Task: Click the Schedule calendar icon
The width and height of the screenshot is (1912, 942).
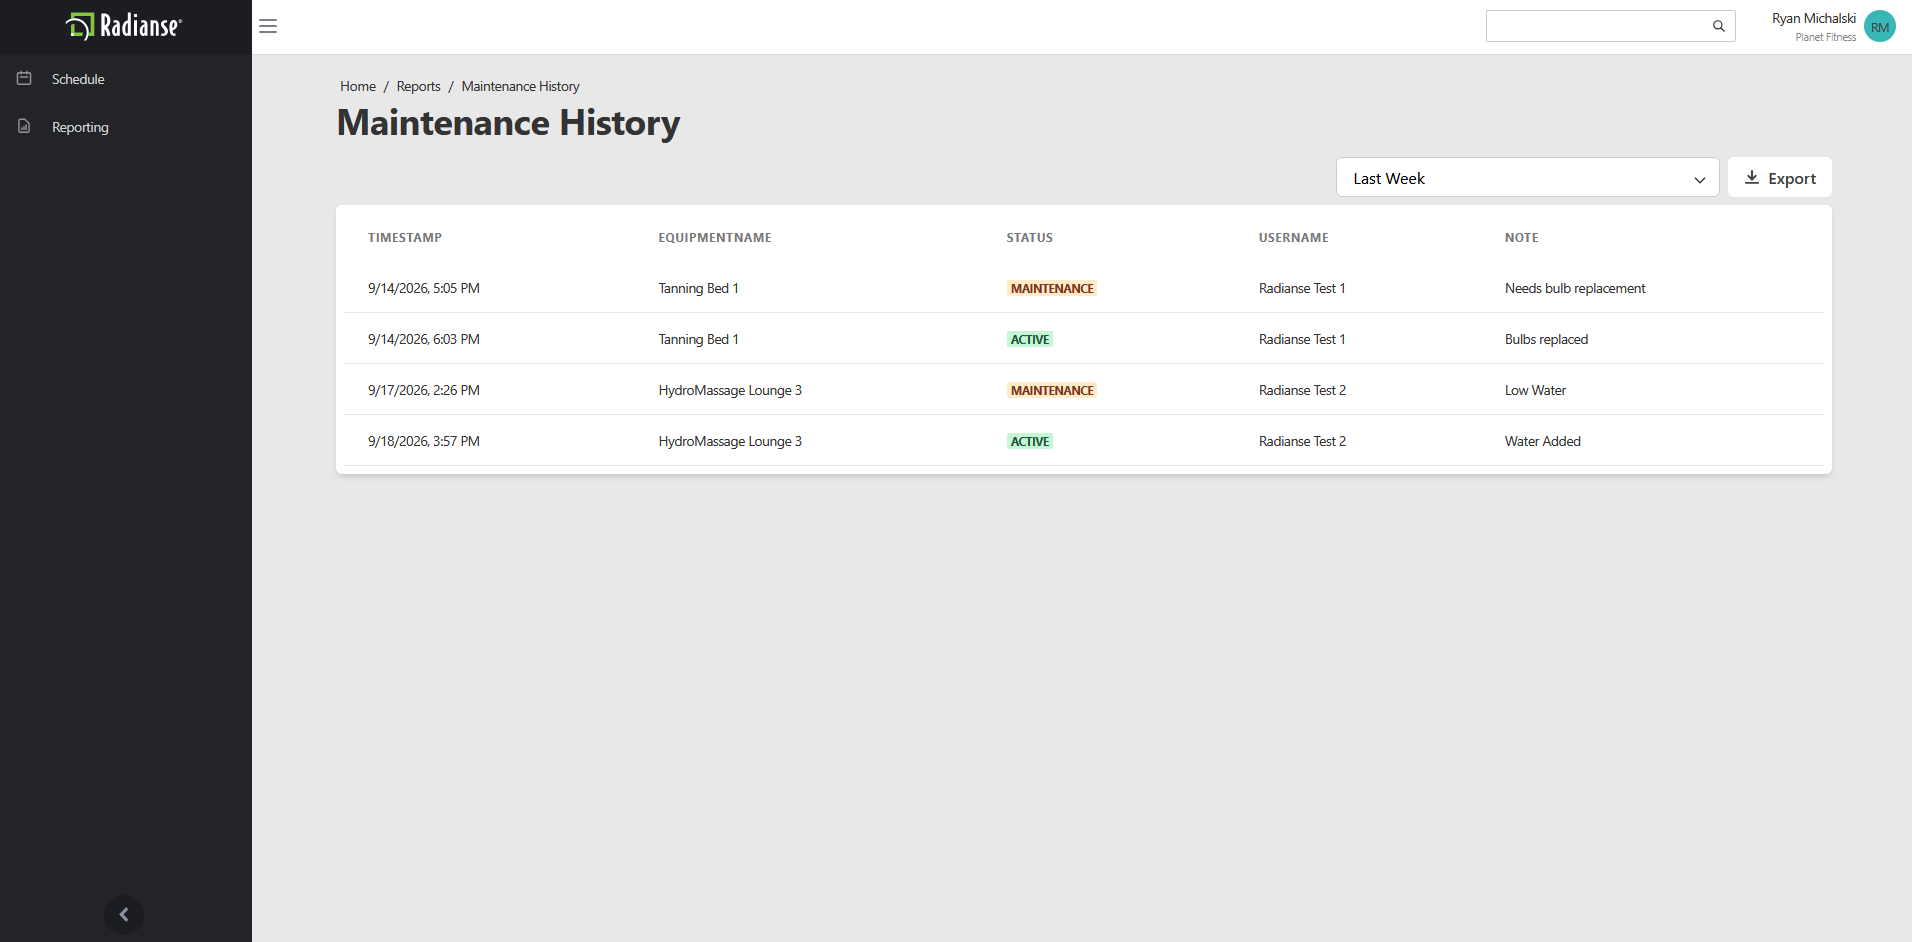Action: click(24, 78)
